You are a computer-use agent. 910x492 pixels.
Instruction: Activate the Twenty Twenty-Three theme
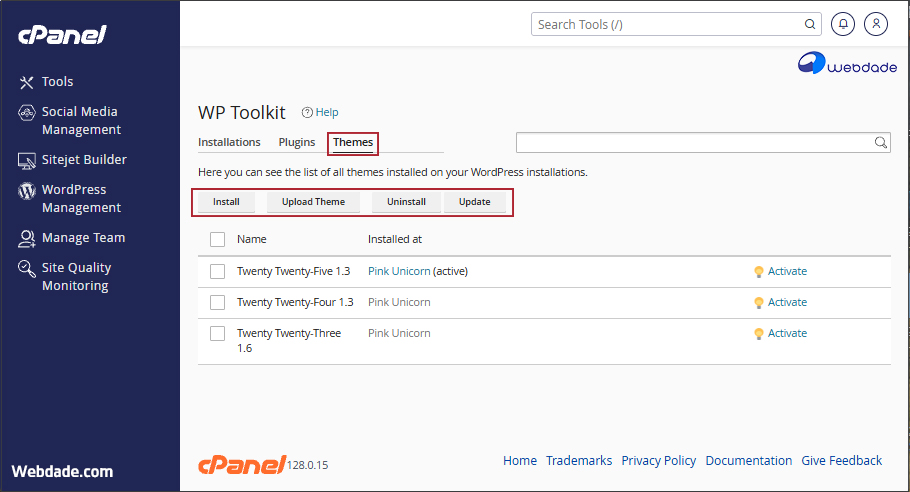click(786, 333)
